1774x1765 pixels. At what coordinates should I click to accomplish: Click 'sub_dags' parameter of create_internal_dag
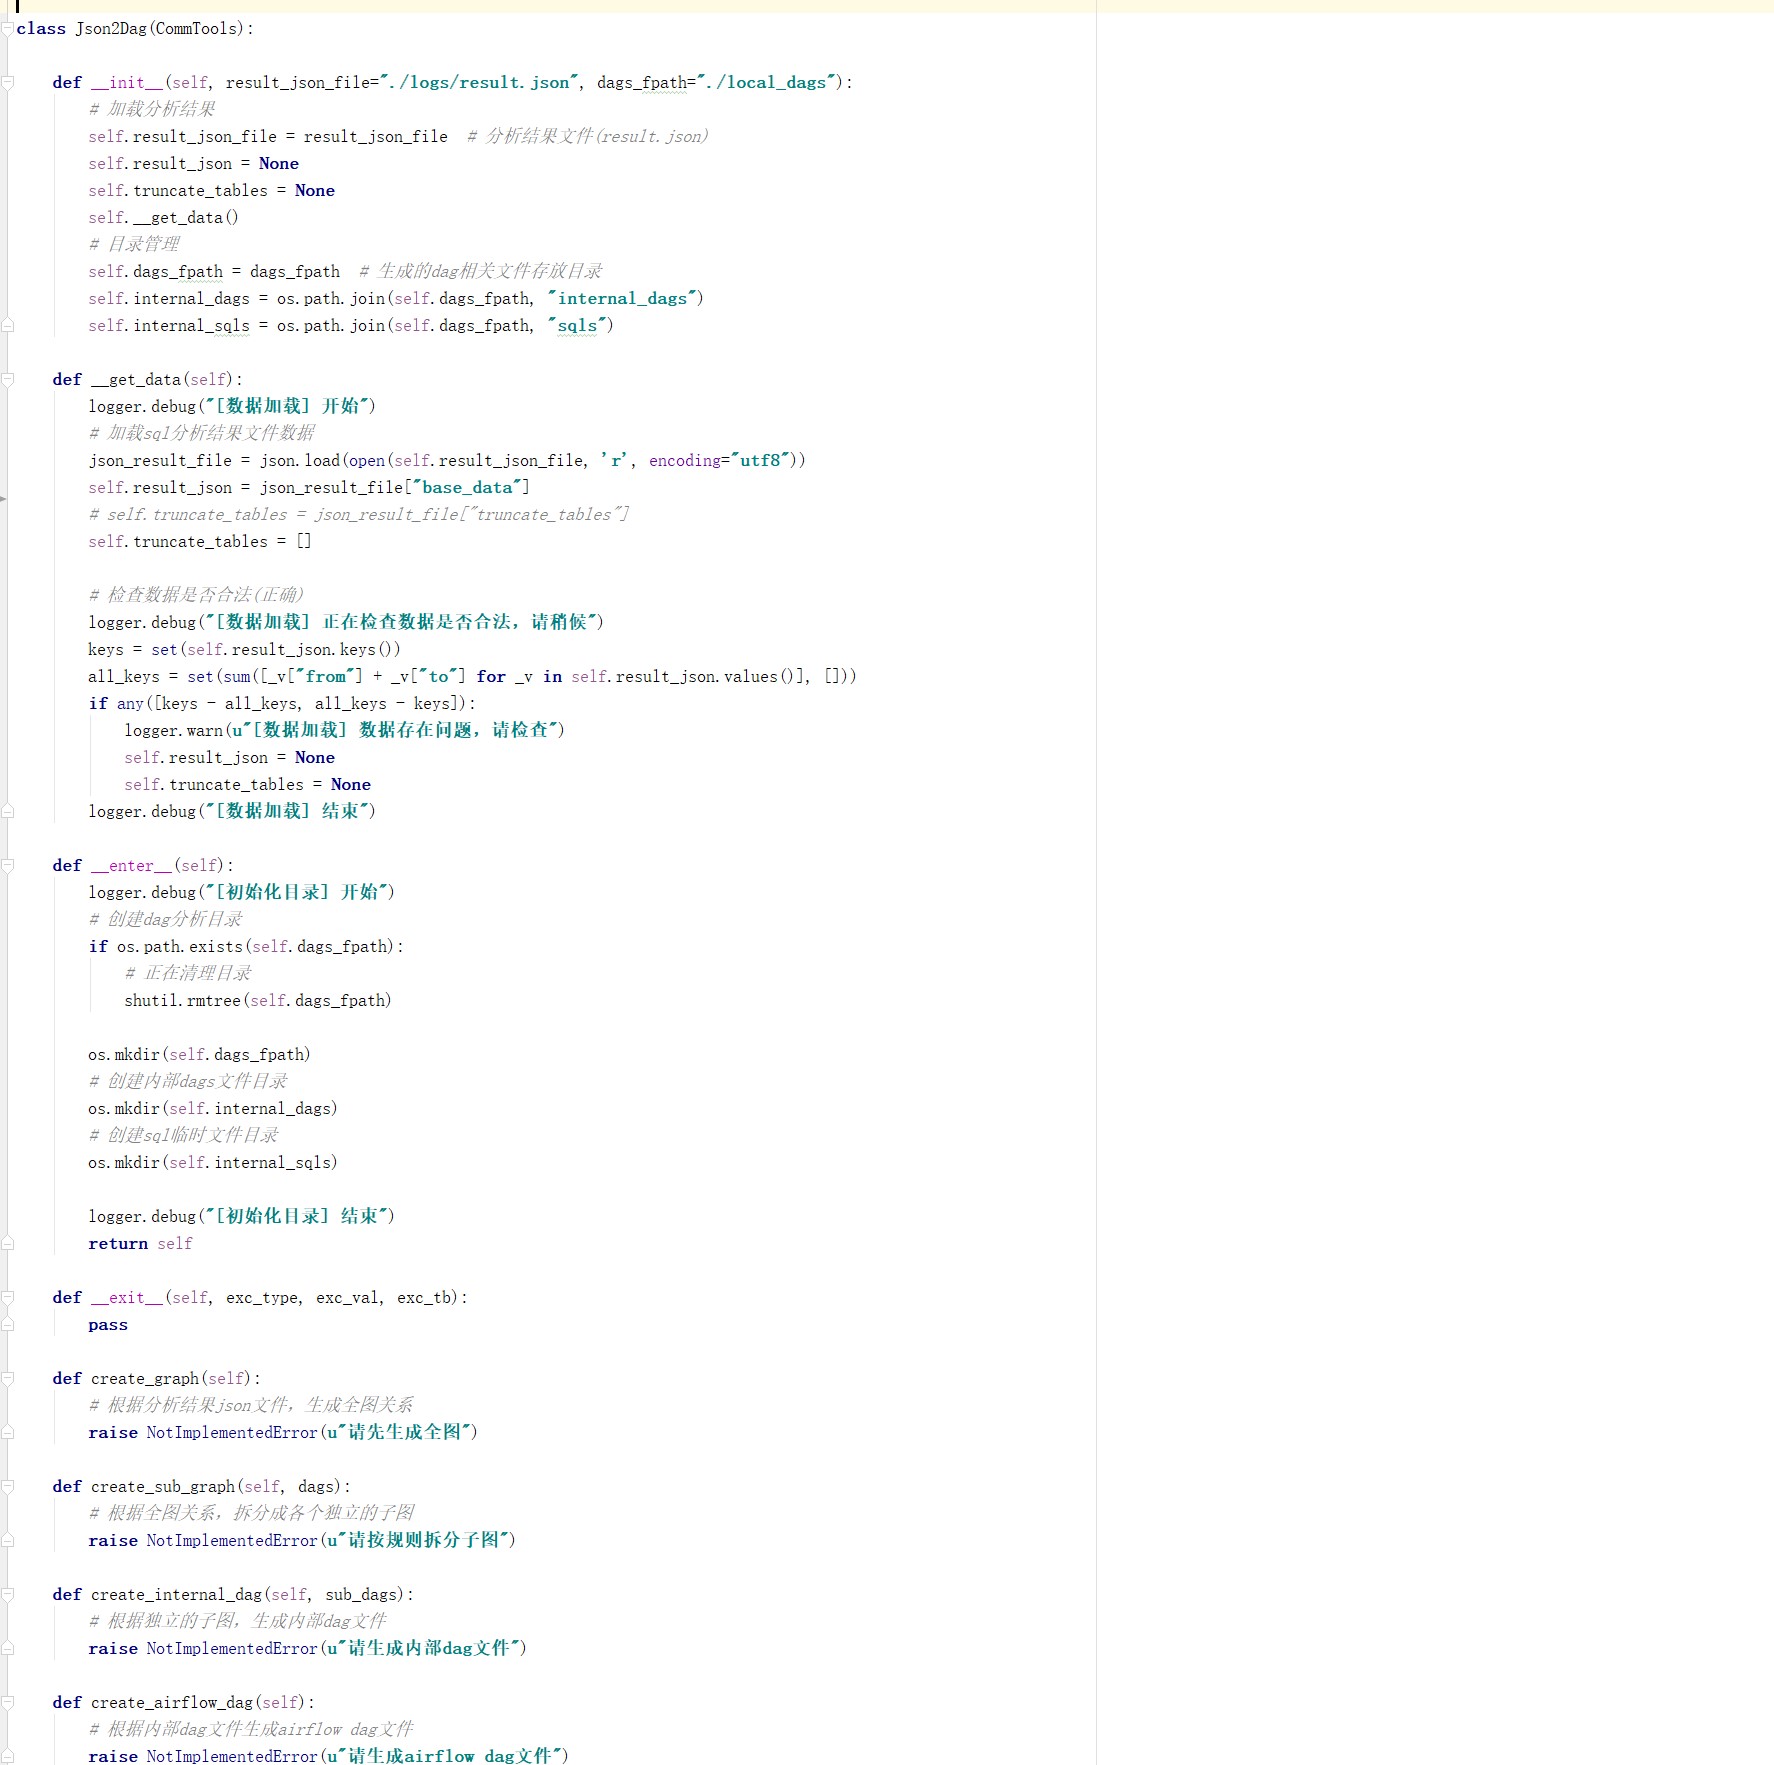click(x=361, y=1594)
